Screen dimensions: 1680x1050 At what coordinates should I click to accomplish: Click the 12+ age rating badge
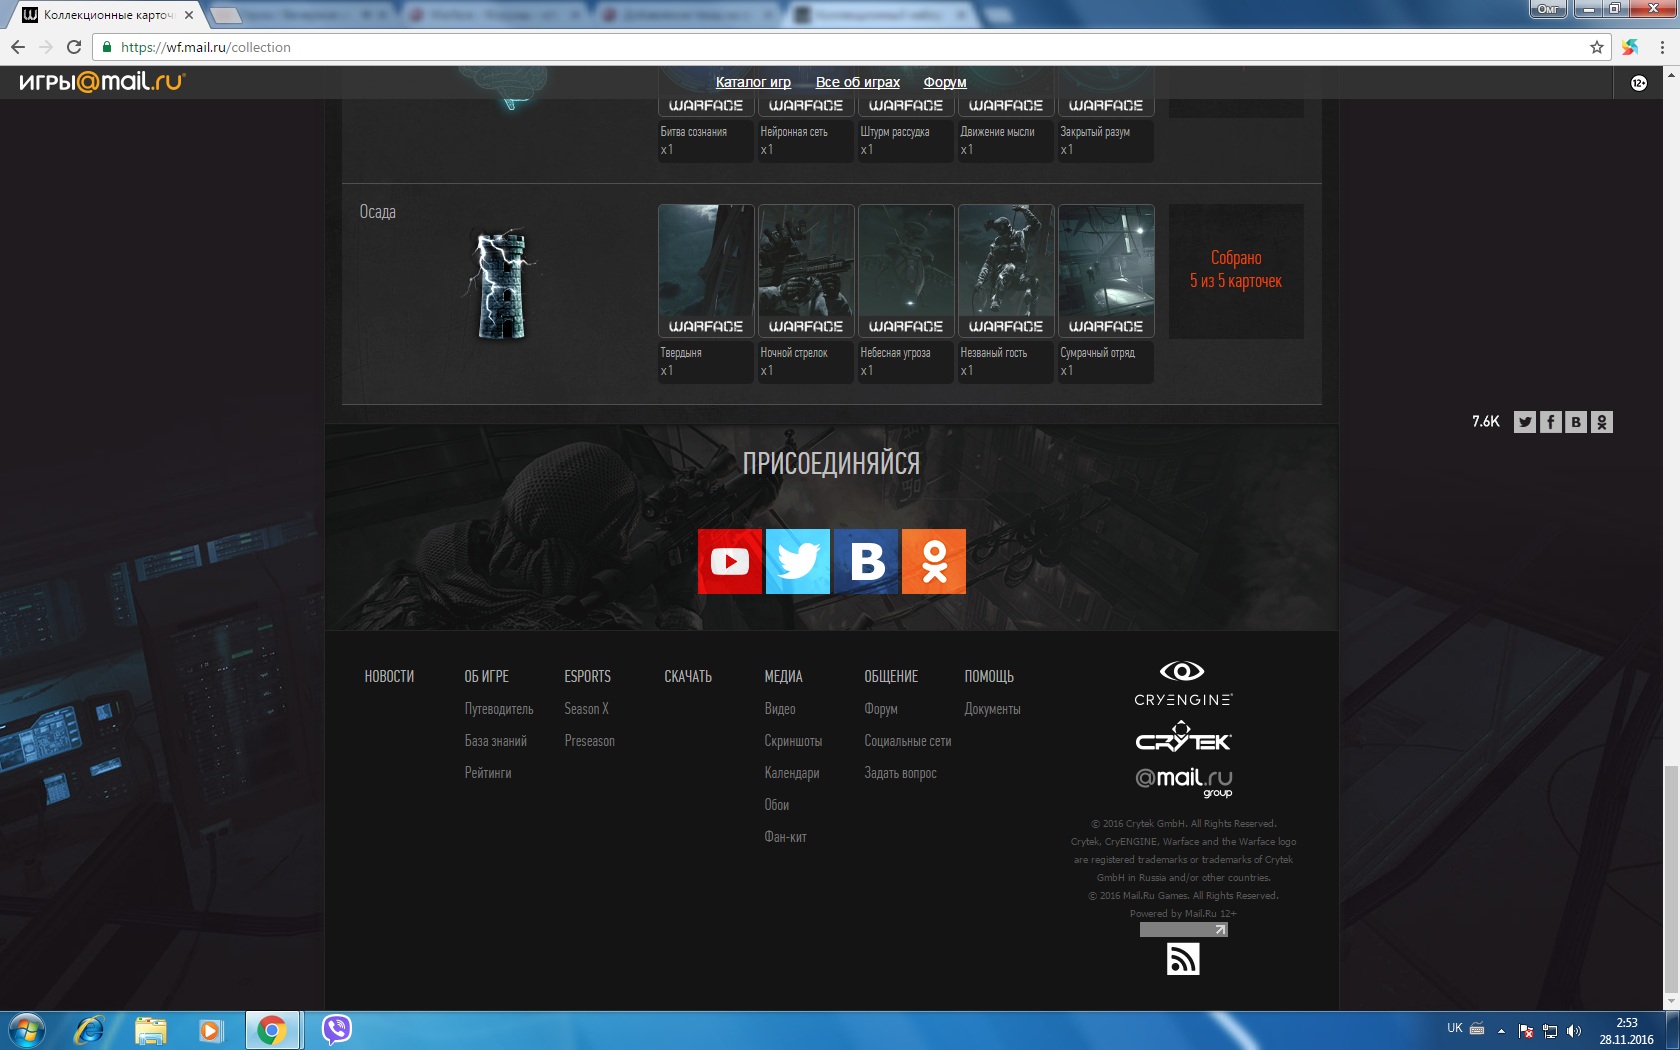coord(1639,83)
